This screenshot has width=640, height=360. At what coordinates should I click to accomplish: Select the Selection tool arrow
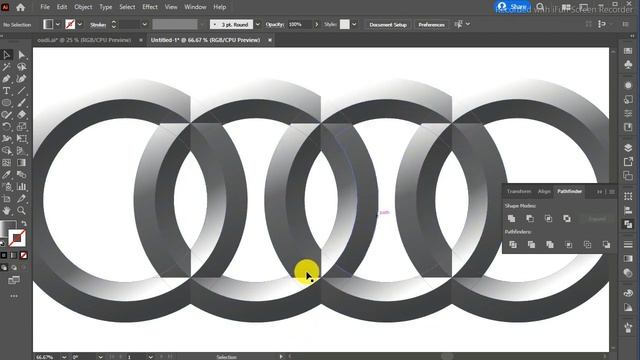pos(7,55)
